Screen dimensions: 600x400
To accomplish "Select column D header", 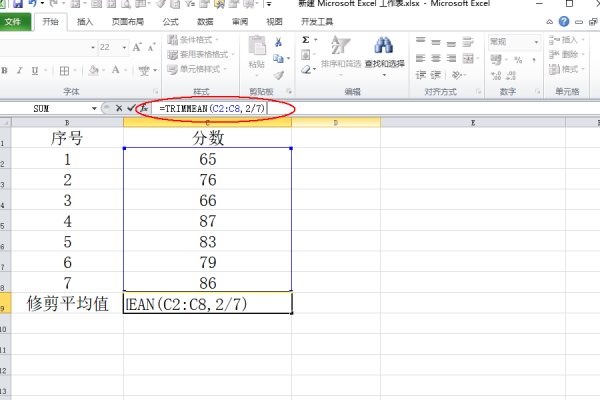I will pyautogui.click(x=336, y=123).
